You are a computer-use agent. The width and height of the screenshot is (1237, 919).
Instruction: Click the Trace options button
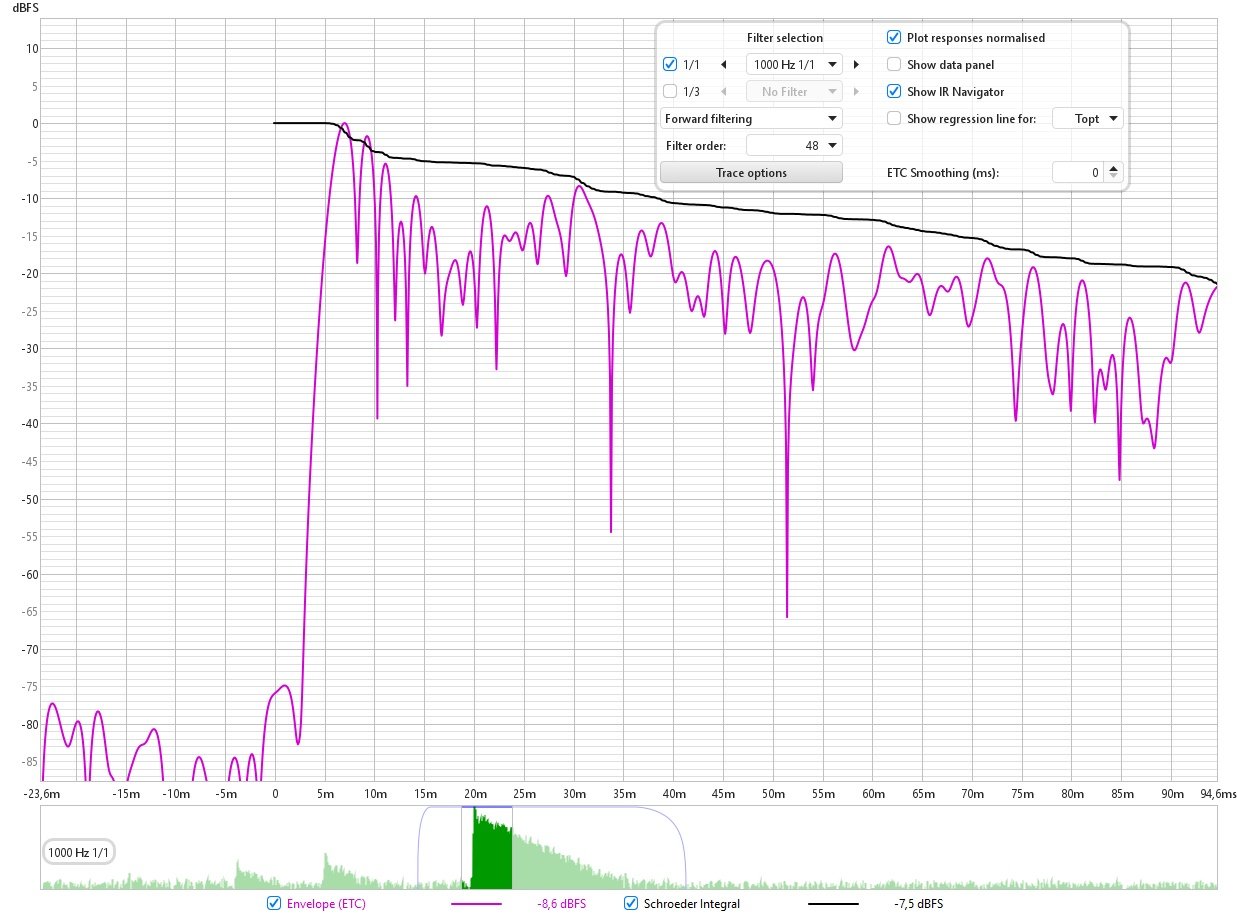(x=751, y=173)
